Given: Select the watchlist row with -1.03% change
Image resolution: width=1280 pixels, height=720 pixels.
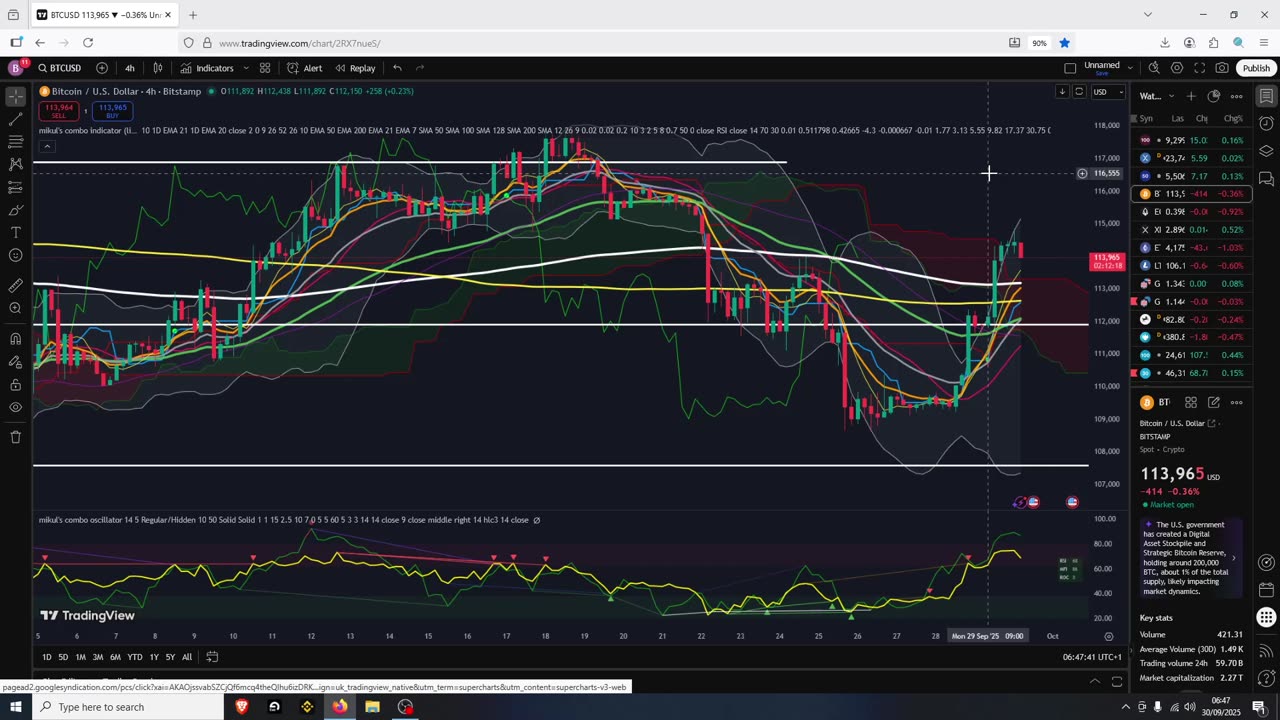Looking at the screenshot, I should (x=1192, y=248).
